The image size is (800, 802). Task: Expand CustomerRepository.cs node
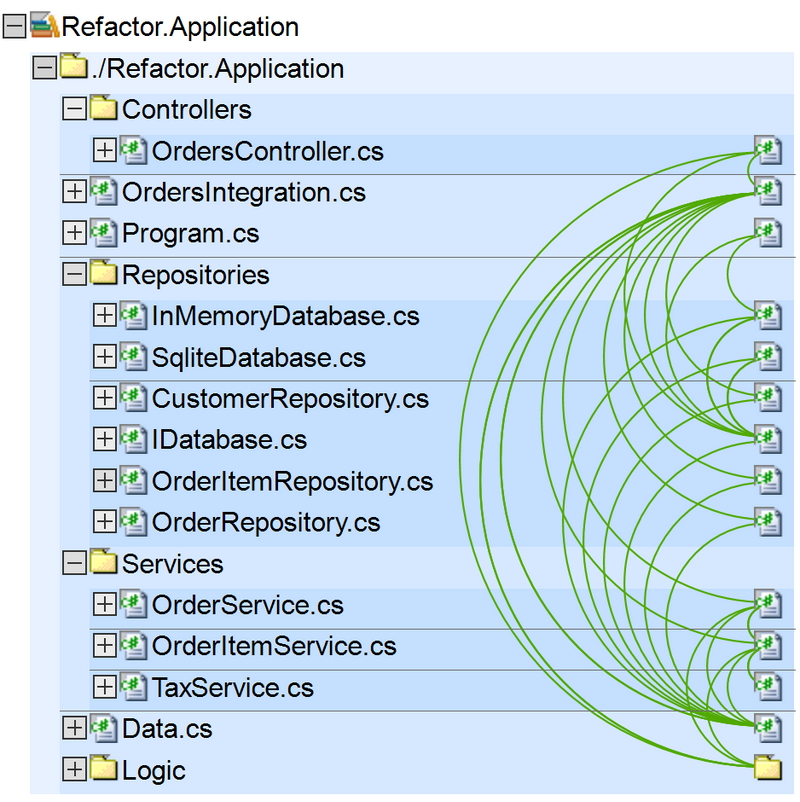coord(104,398)
